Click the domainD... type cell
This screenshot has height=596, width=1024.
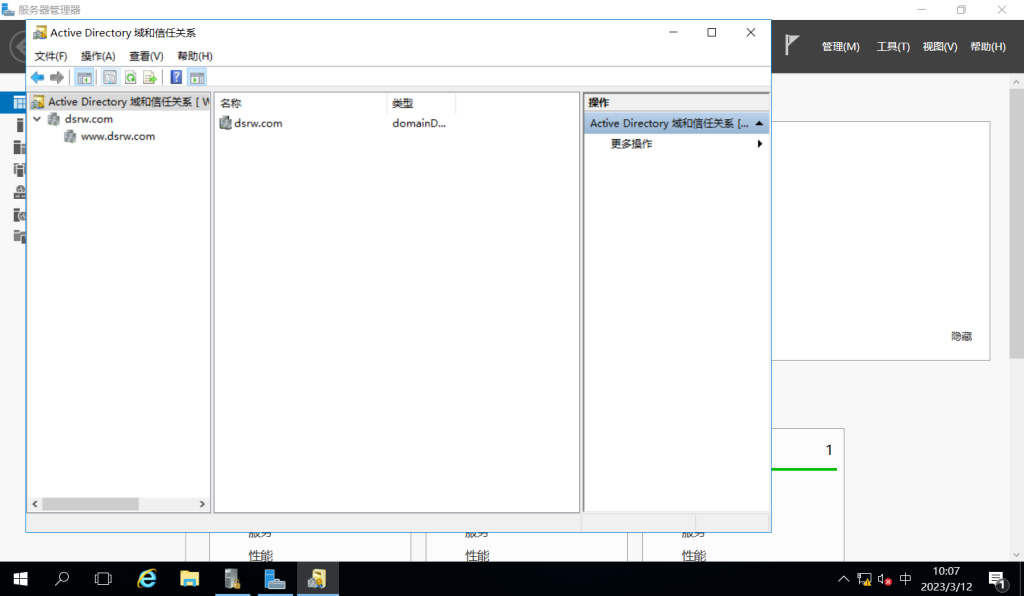click(x=419, y=123)
